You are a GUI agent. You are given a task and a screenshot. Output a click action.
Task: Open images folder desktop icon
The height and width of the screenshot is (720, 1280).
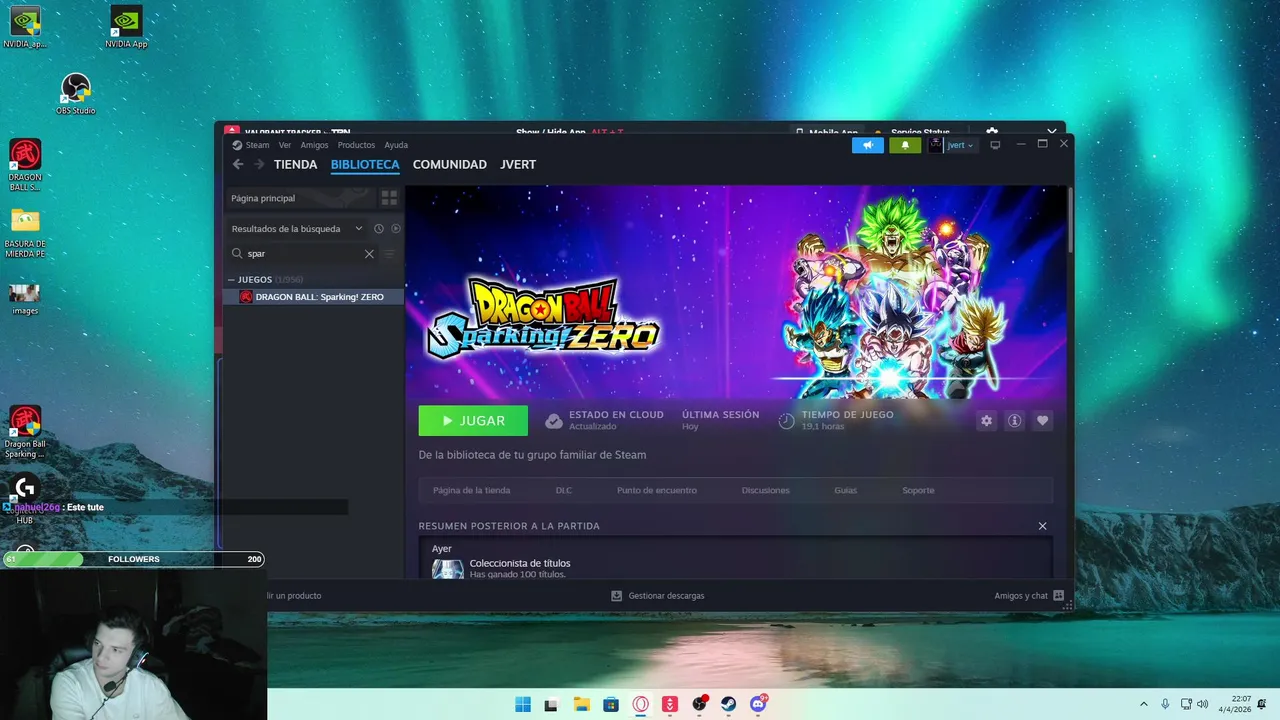[x=25, y=298]
